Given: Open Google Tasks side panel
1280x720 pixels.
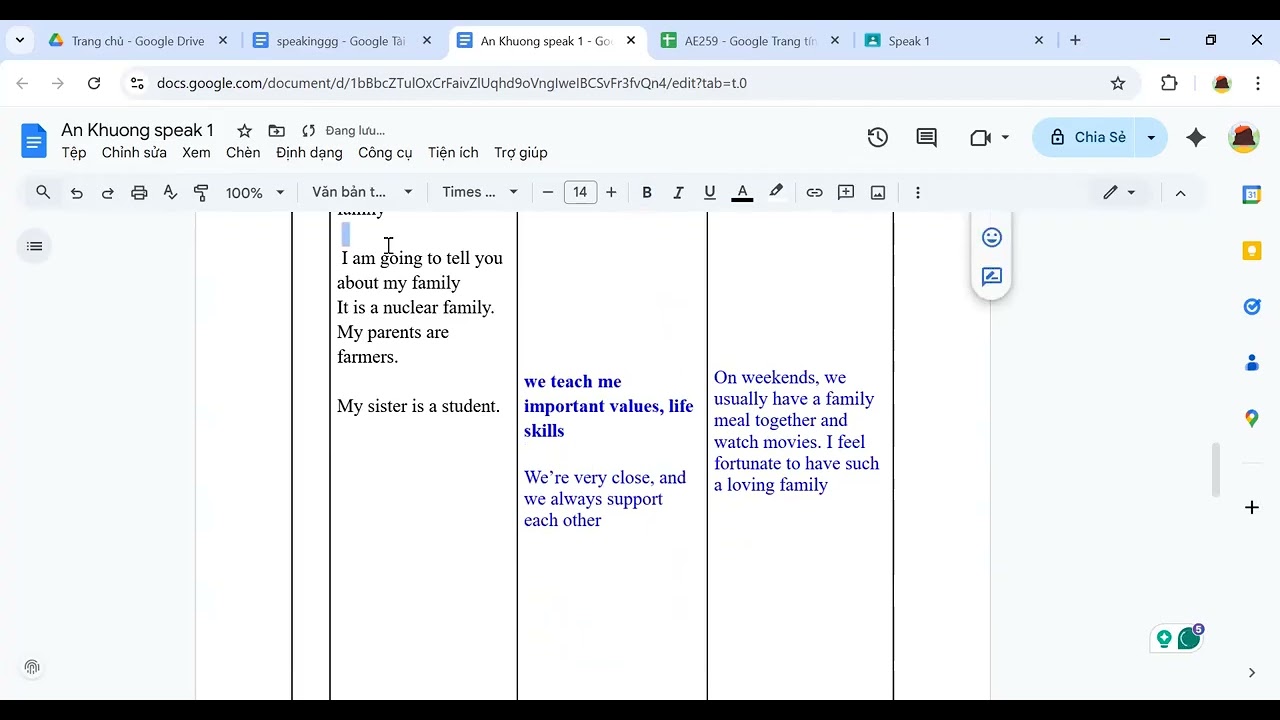Looking at the screenshot, I should (x=1252, y=307).
